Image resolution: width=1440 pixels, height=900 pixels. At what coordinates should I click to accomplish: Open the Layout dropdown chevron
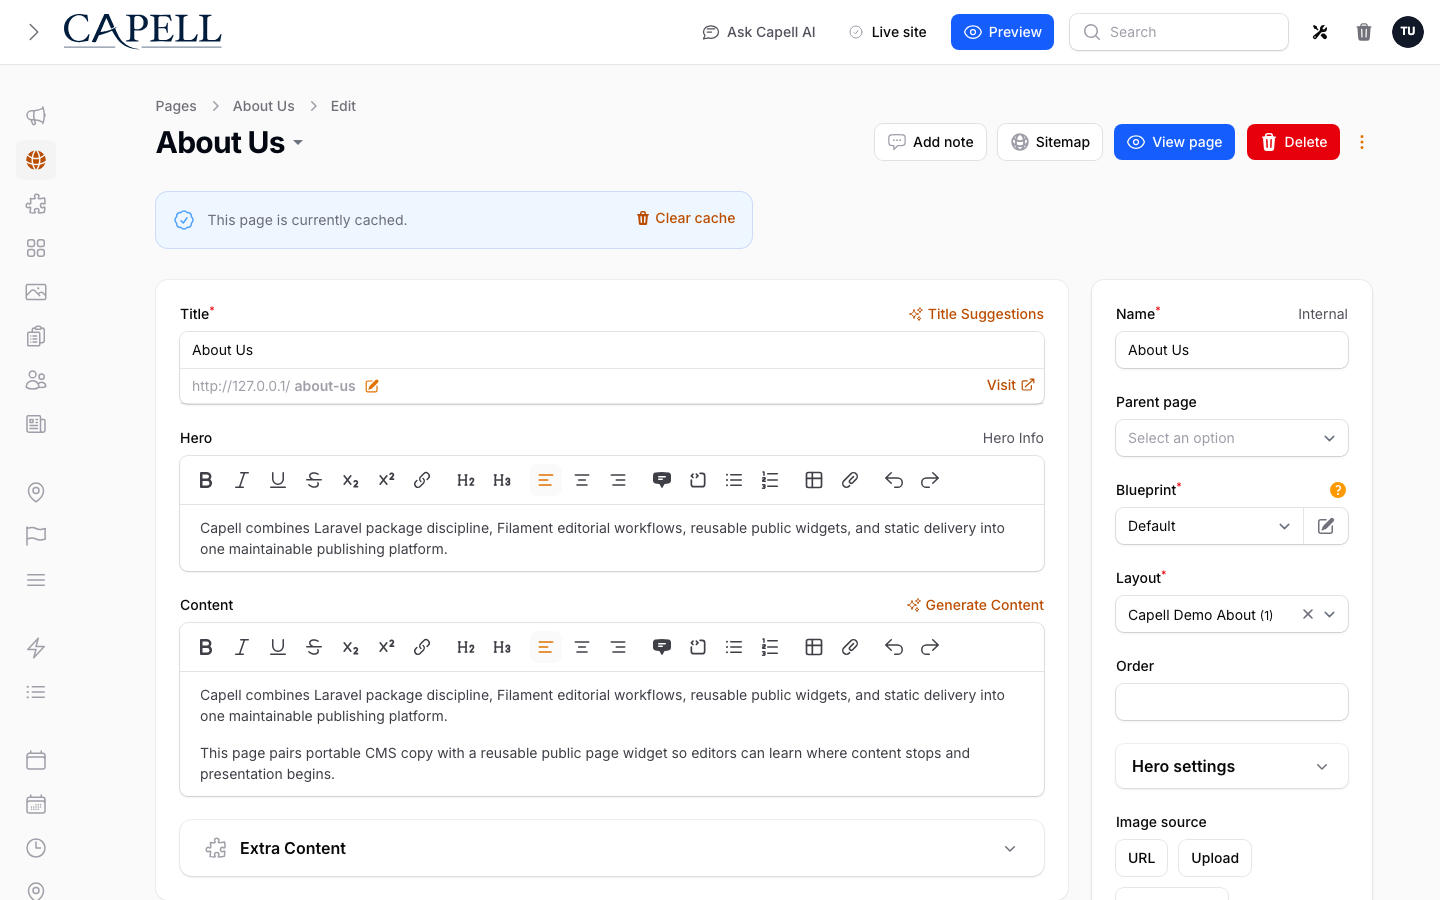pos(1330,614)
